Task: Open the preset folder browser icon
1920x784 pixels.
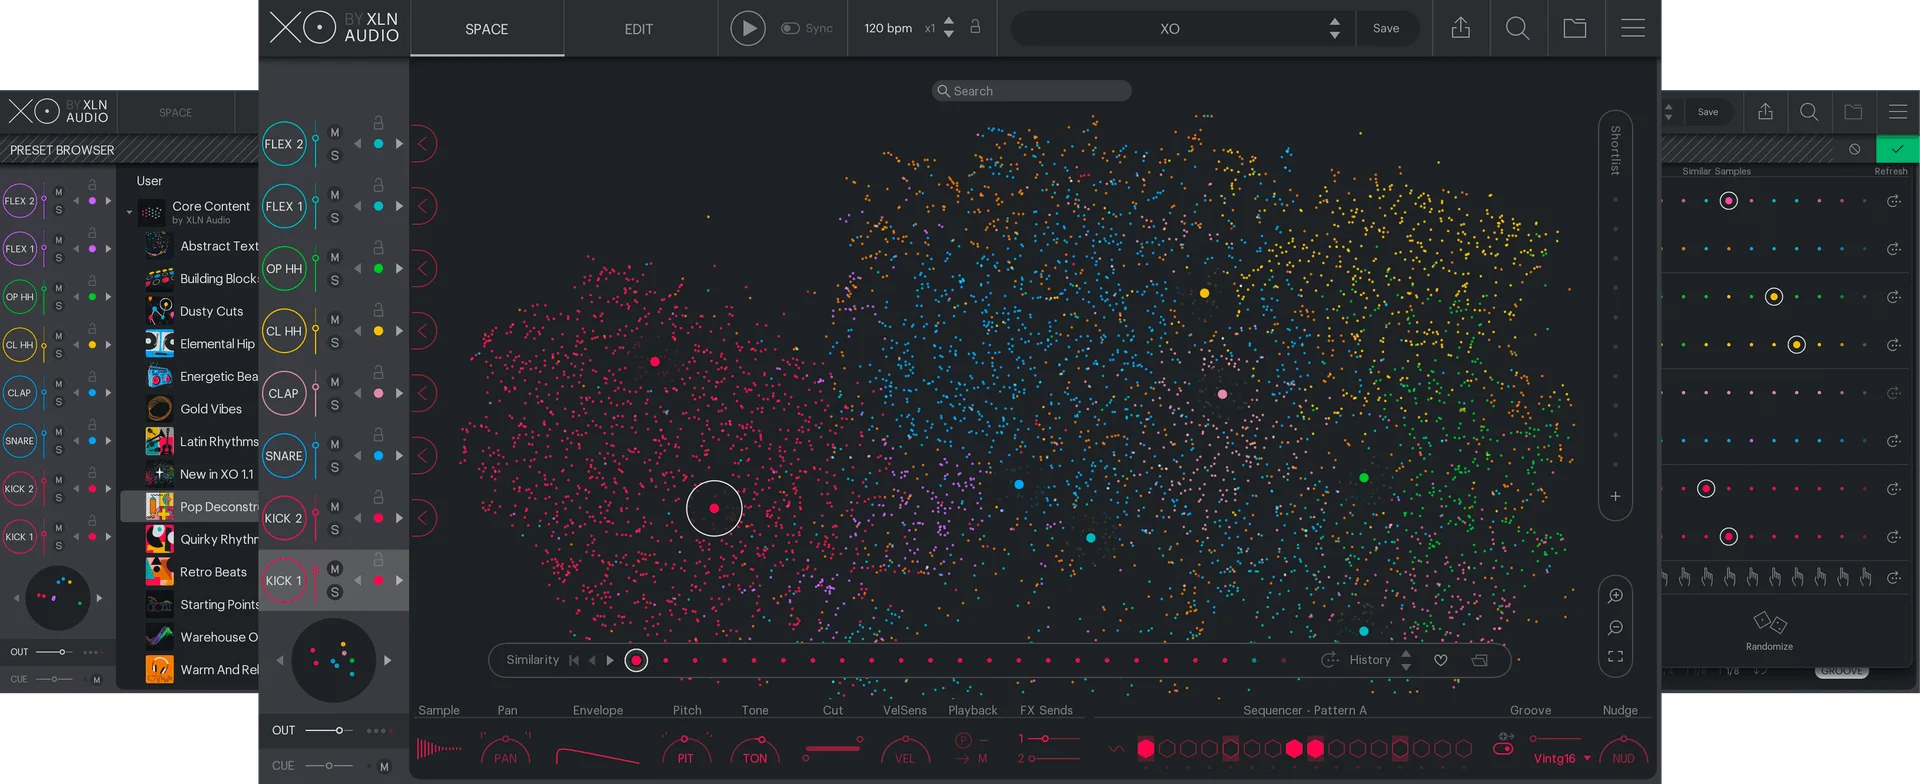Action: click(x=1575, y=28)
